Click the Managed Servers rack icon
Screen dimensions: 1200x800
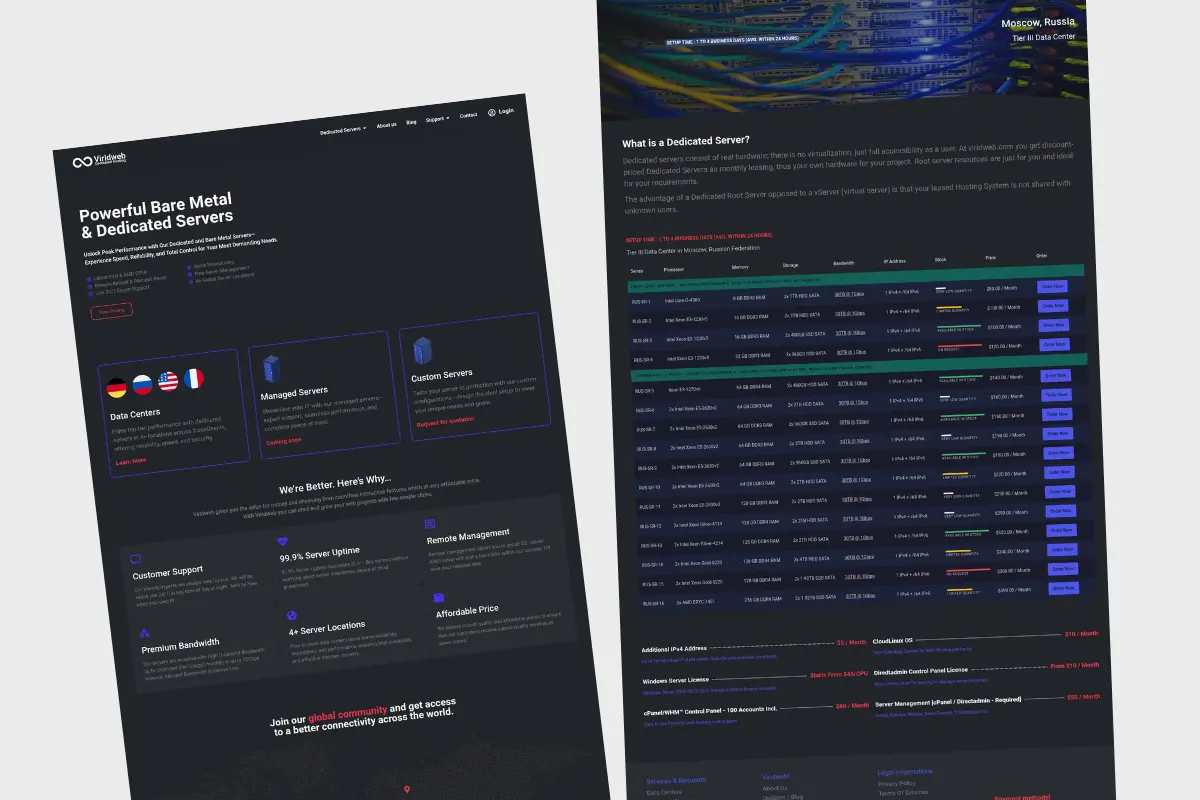(x=272, y=367)
